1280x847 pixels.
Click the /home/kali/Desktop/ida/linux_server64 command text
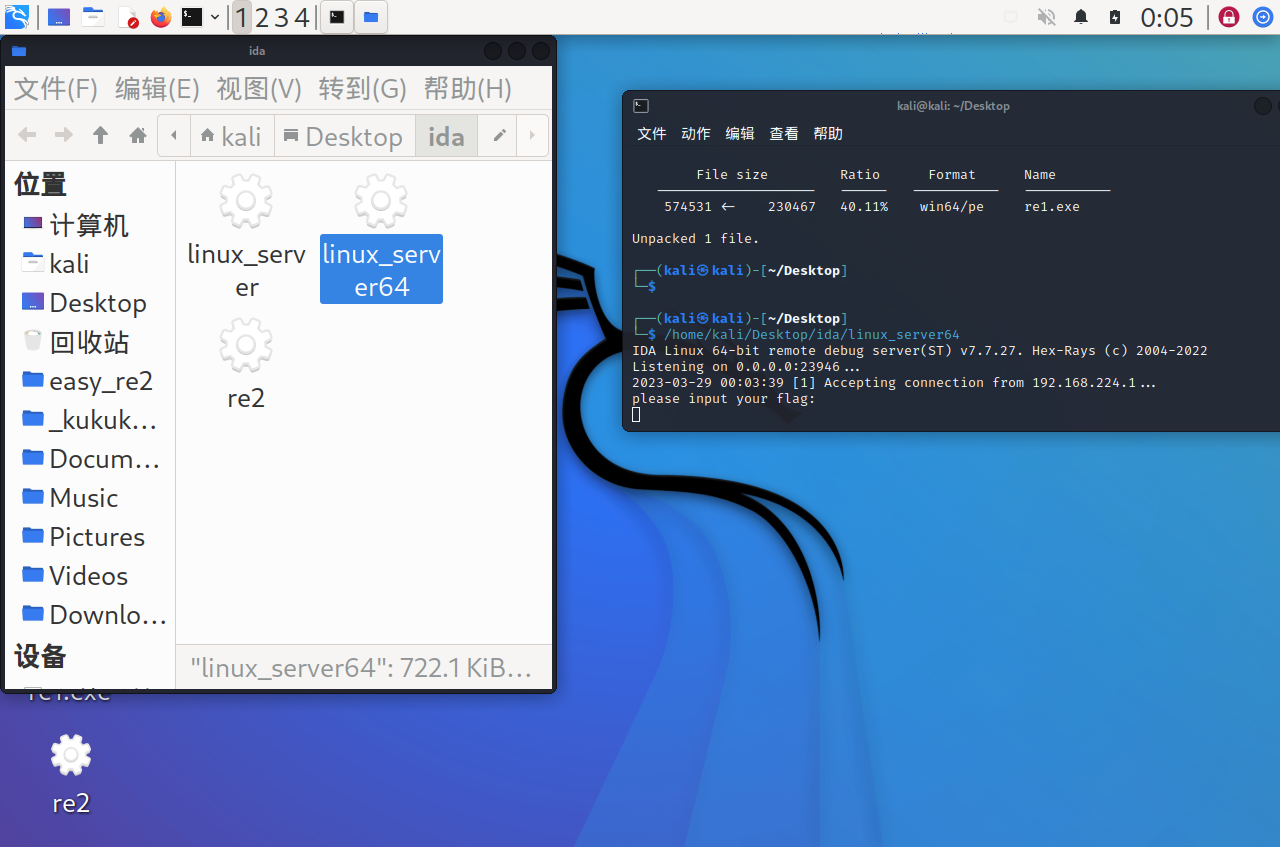(x=811, y=335)
